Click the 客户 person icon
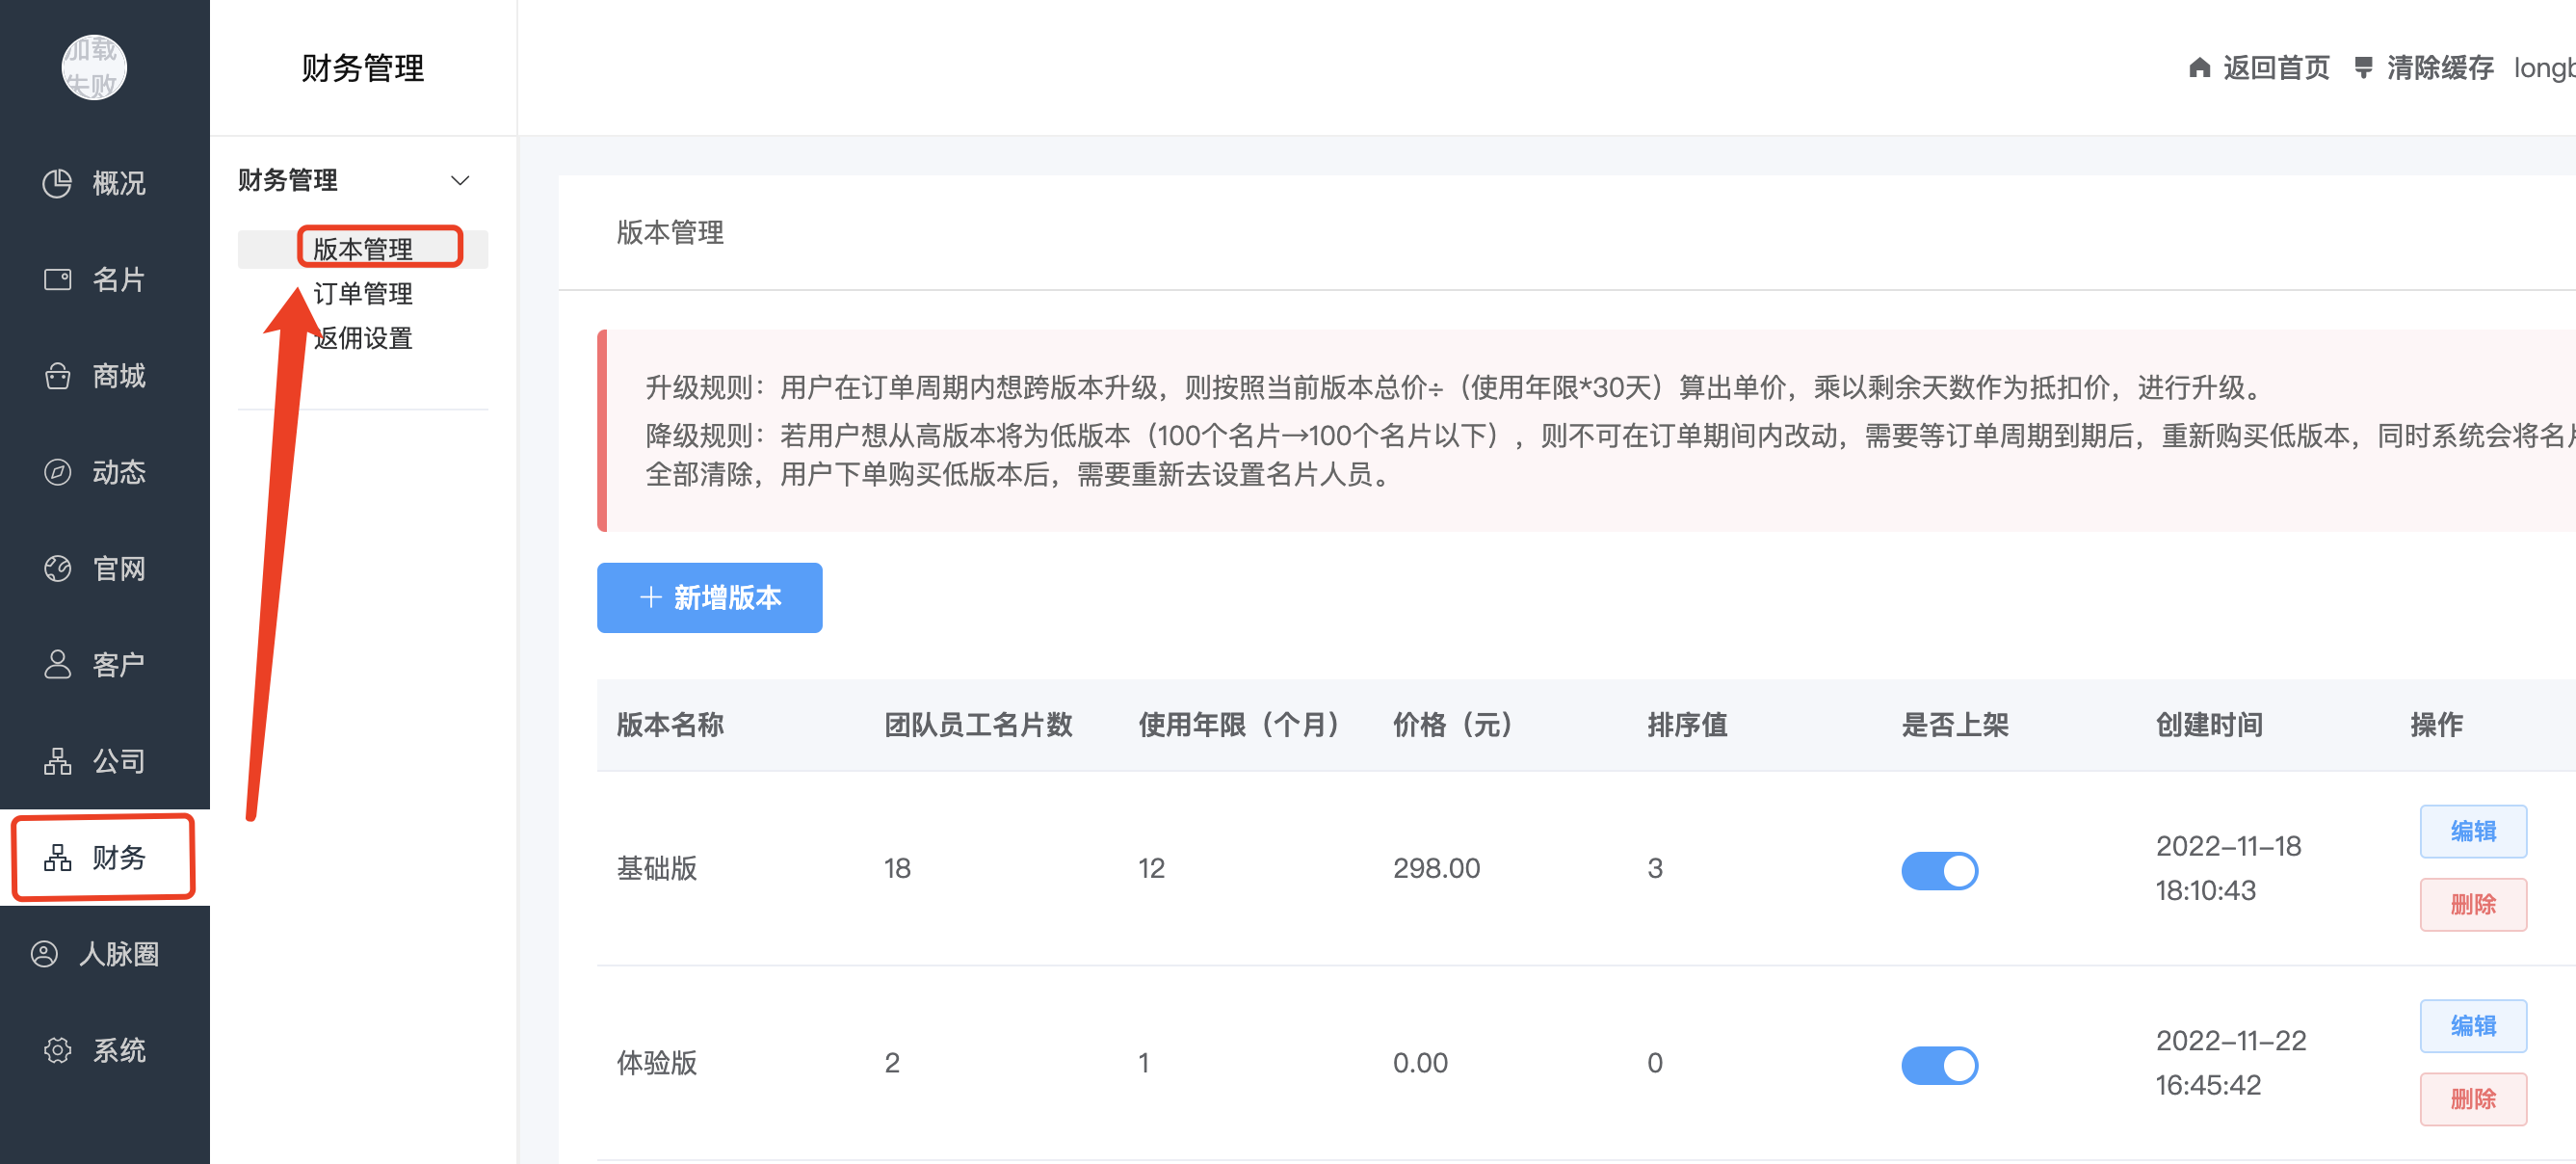2576x1164 pixels. [57, 664]
